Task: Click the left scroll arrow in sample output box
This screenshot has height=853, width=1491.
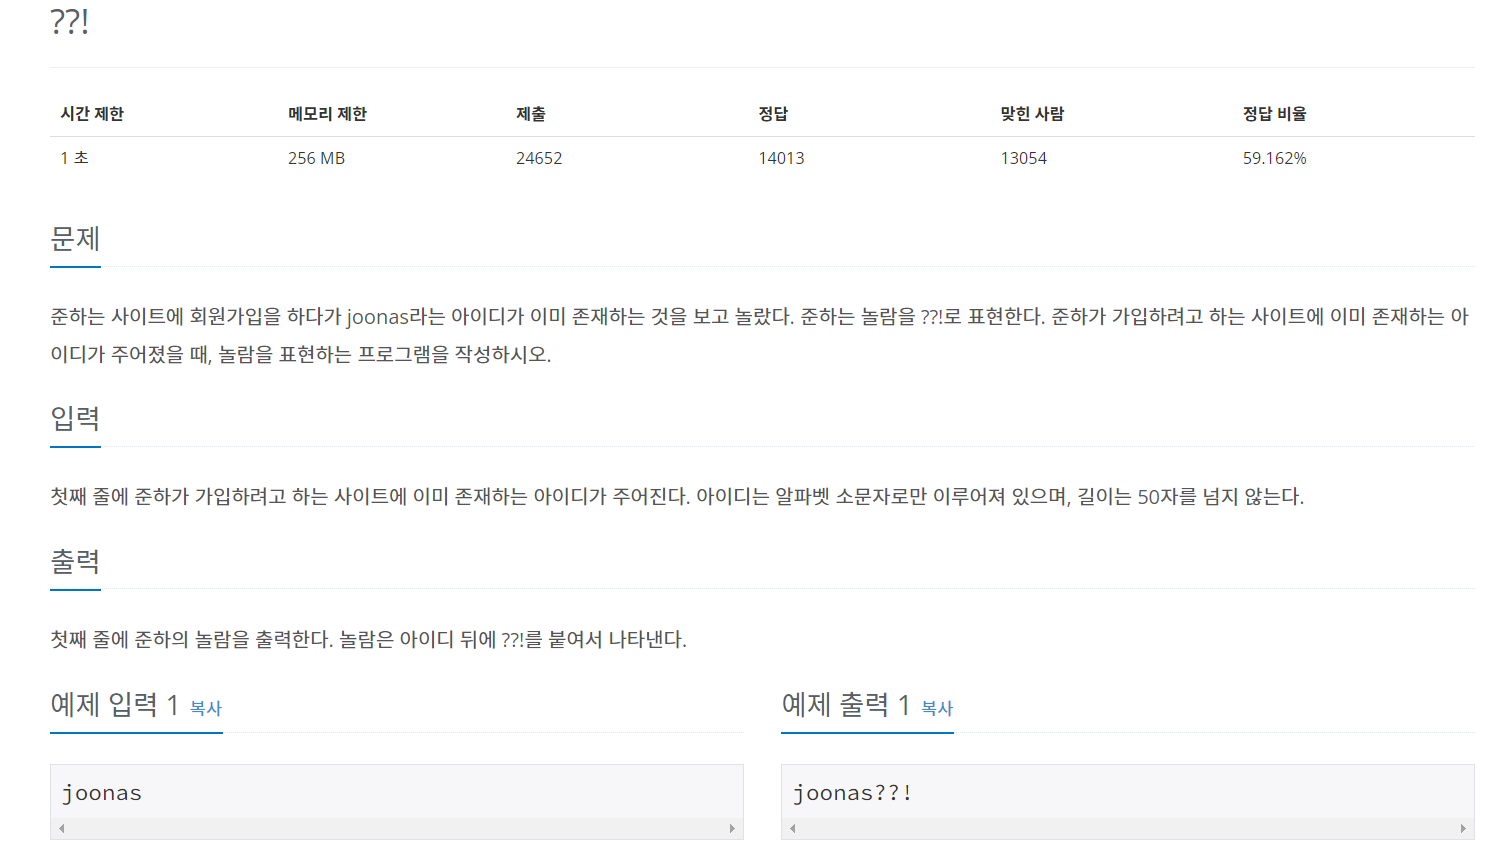Action: 793,828
